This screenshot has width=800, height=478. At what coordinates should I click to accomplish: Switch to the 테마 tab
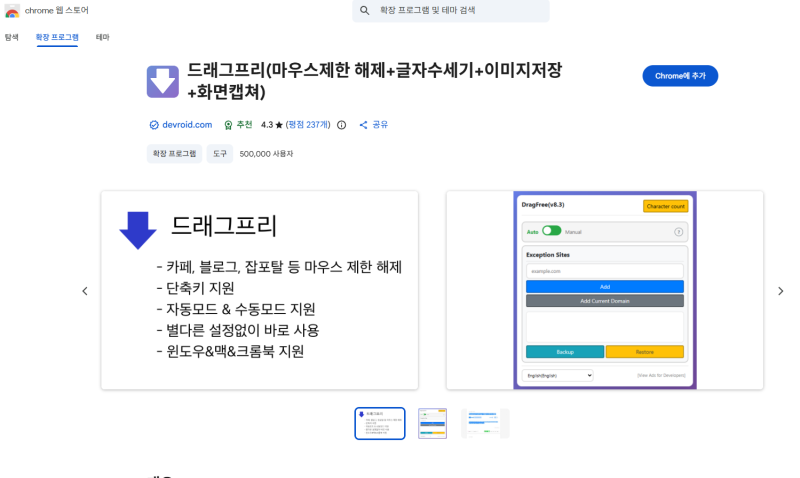point(103,37)
